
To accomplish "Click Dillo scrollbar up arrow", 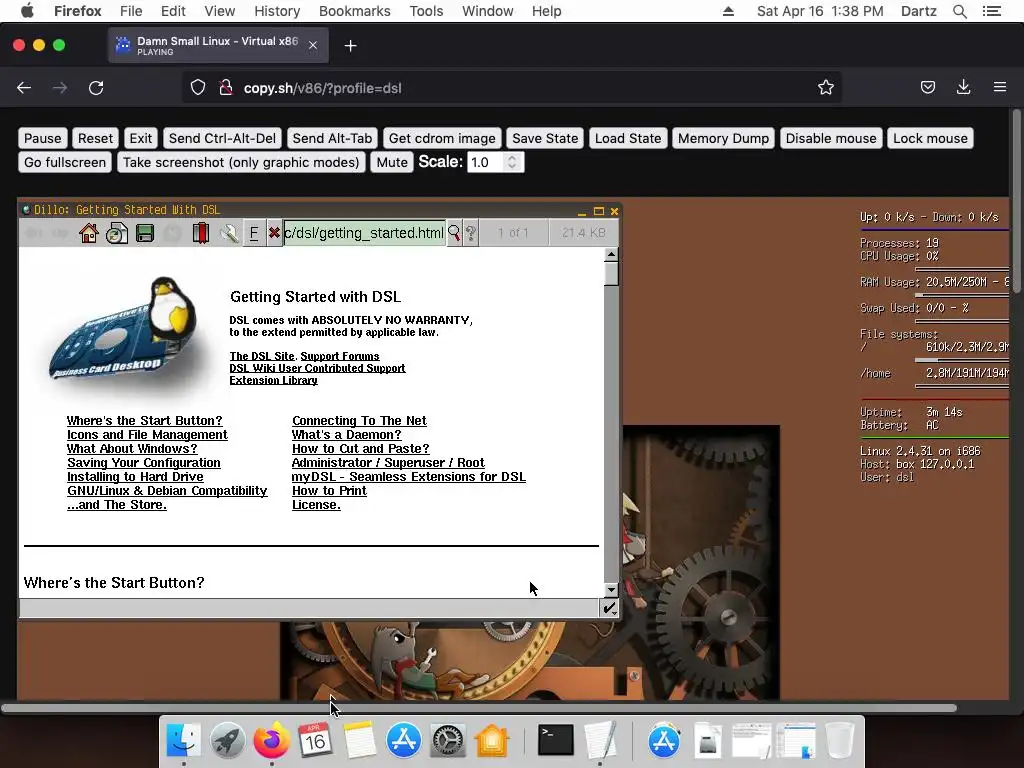I will pos(611,255).
